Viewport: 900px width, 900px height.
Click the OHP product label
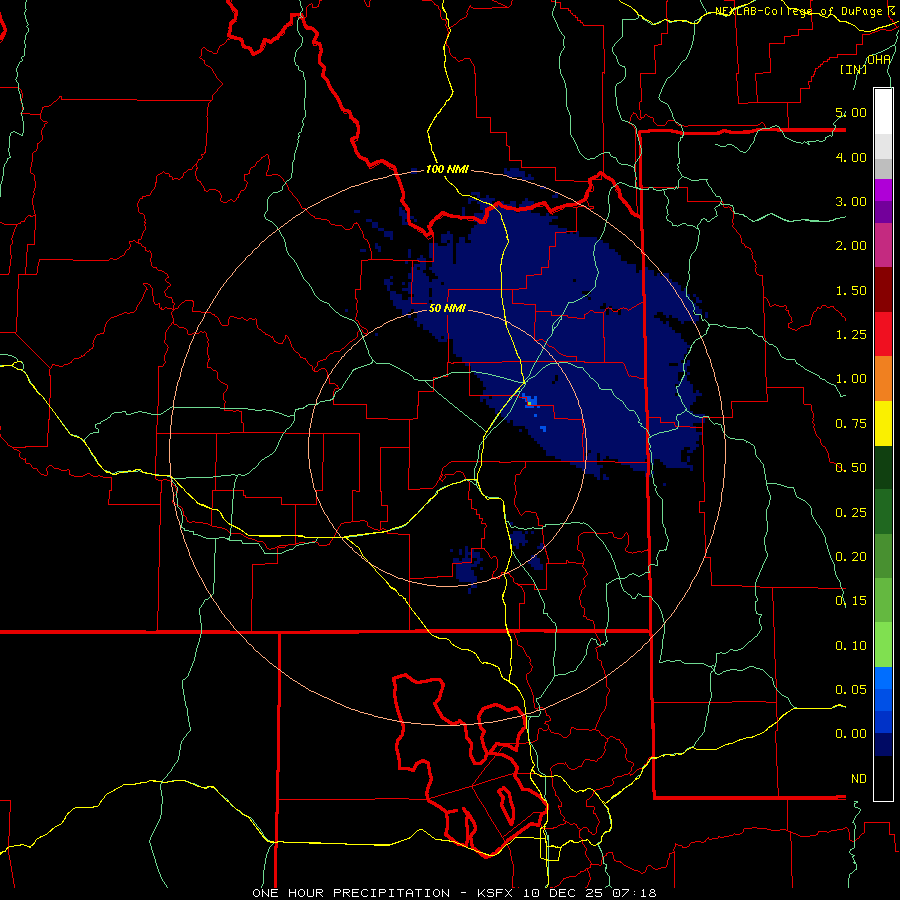pyautogui.click(x=879, y=59)
